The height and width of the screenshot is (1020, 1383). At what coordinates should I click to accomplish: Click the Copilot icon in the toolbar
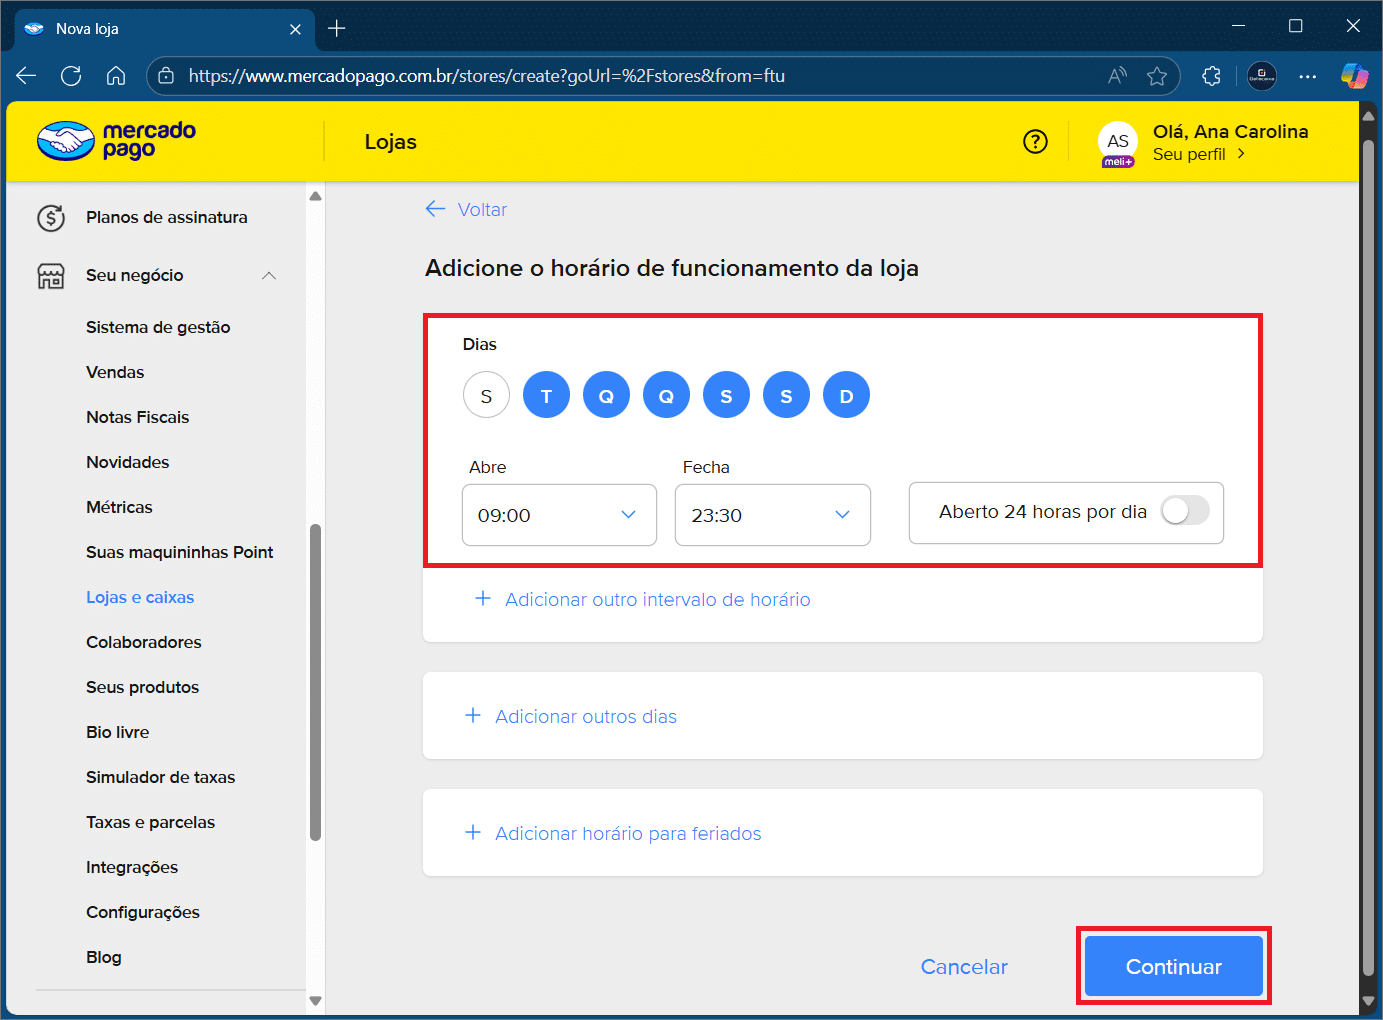(x=1355, y=75)
